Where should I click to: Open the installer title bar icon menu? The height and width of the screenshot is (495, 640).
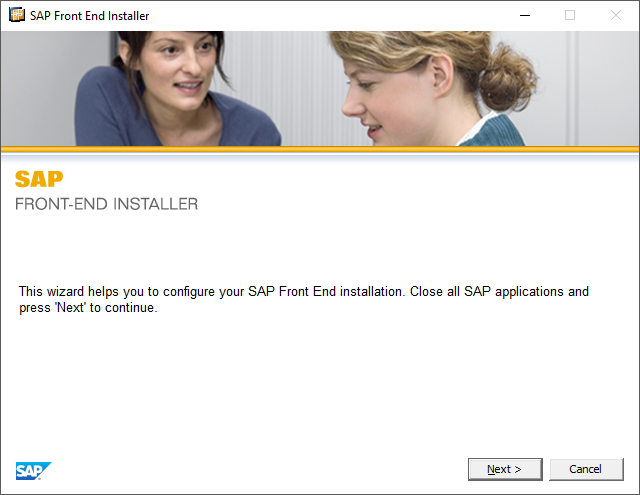[x=17, y=16]
